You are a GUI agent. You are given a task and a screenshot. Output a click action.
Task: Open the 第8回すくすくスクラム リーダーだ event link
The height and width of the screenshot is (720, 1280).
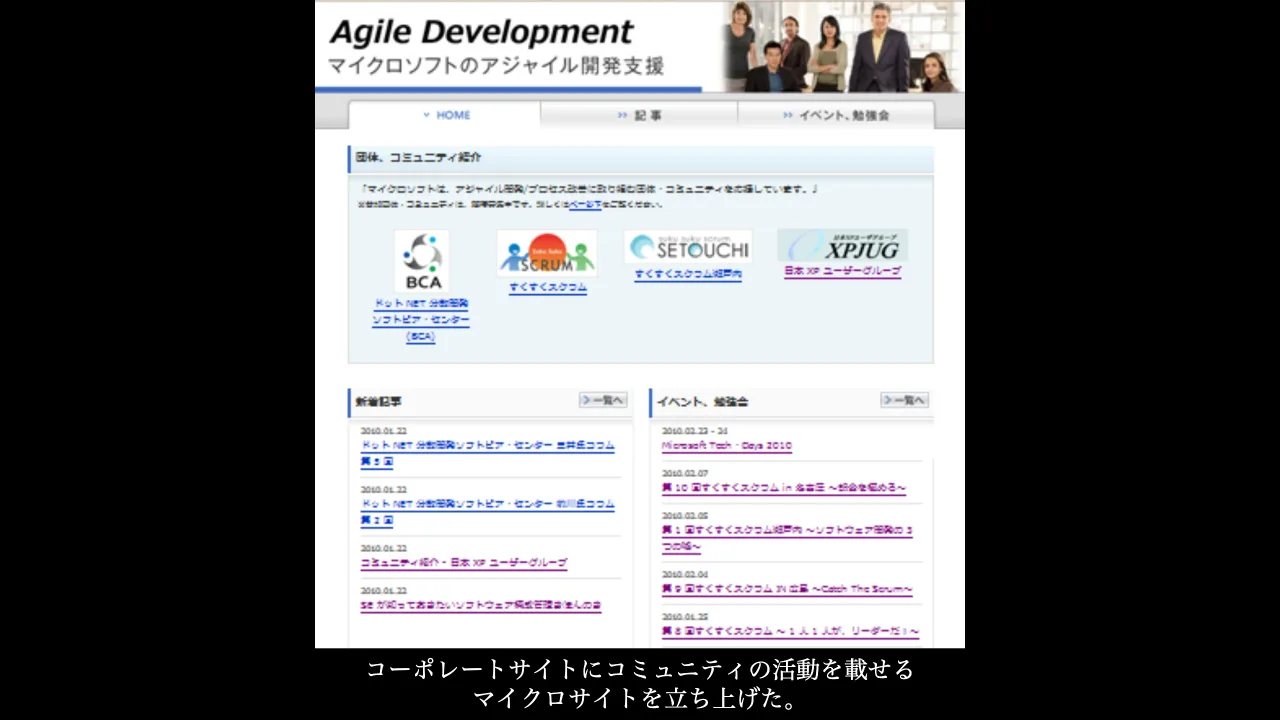point(790,632)
